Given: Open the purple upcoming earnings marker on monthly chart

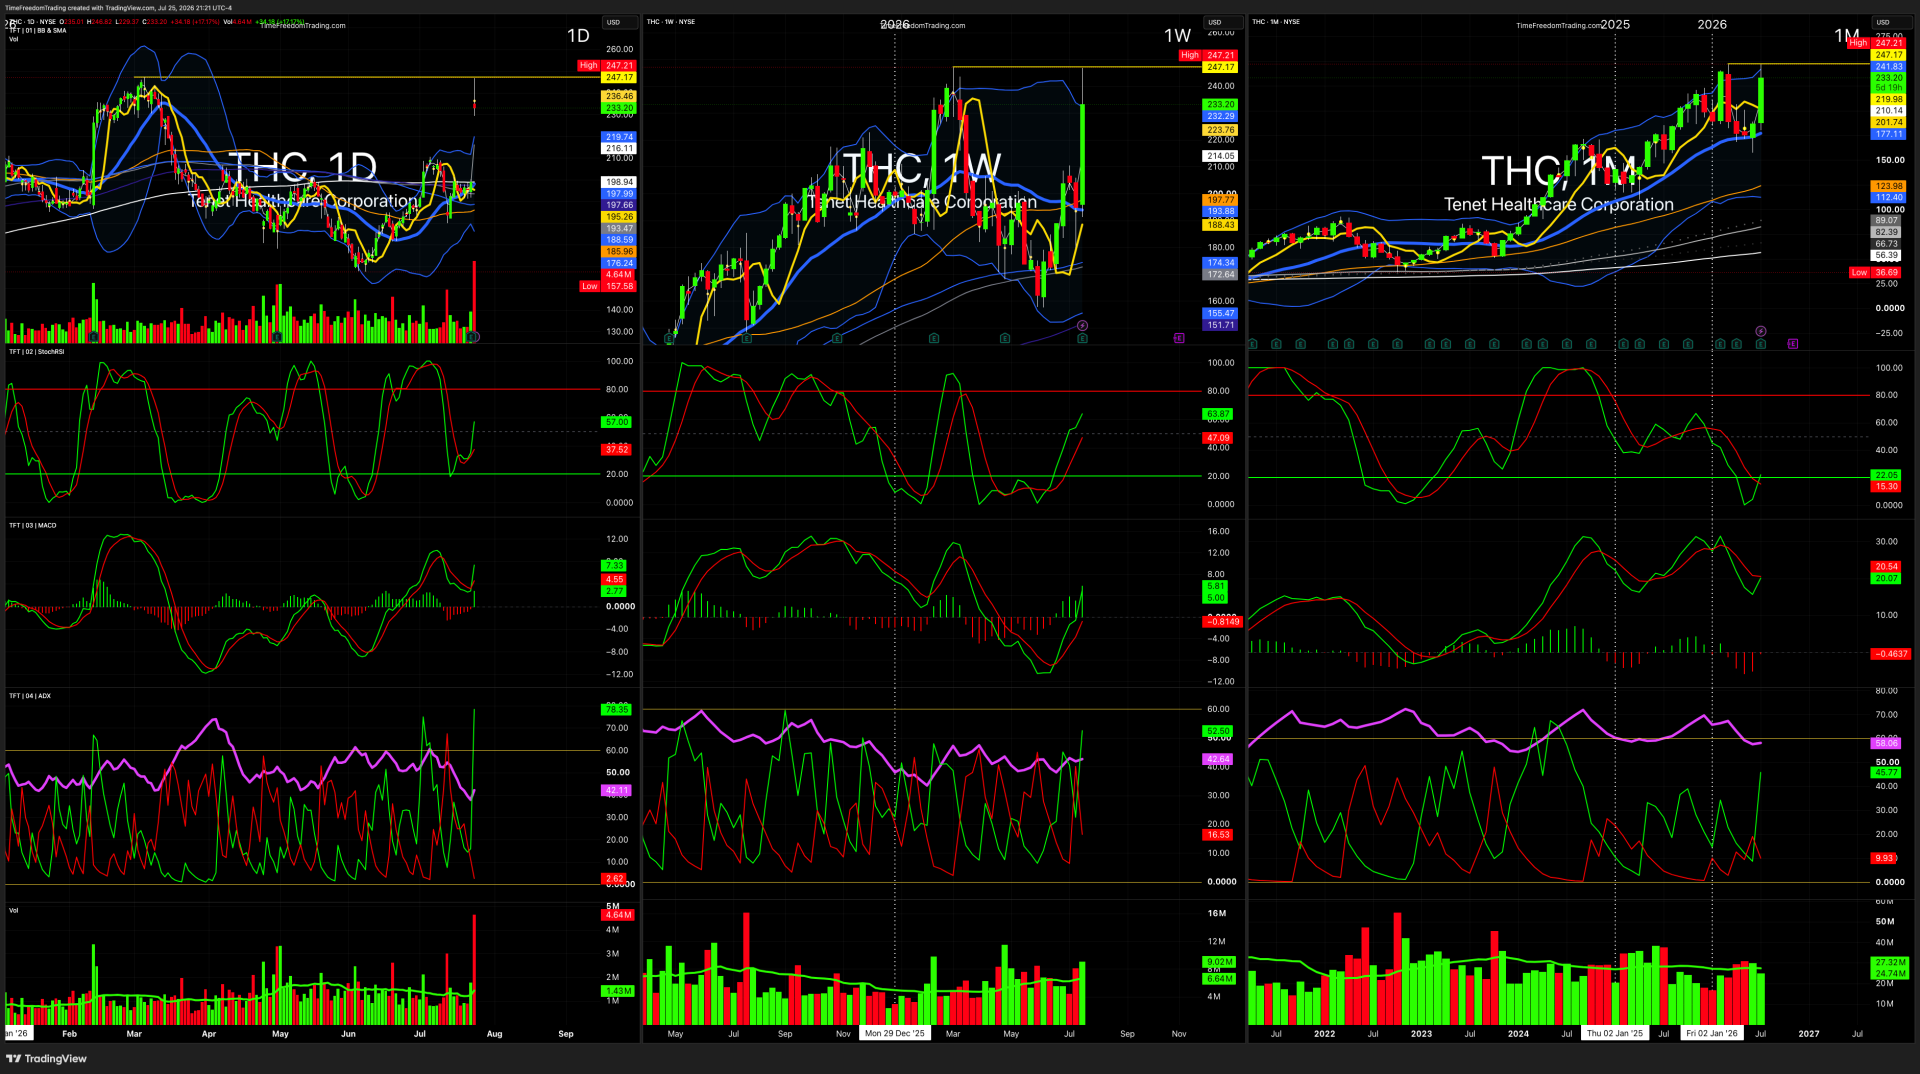Looking at the screenshot, I should pyautogui.click(x=1793, y=344).
